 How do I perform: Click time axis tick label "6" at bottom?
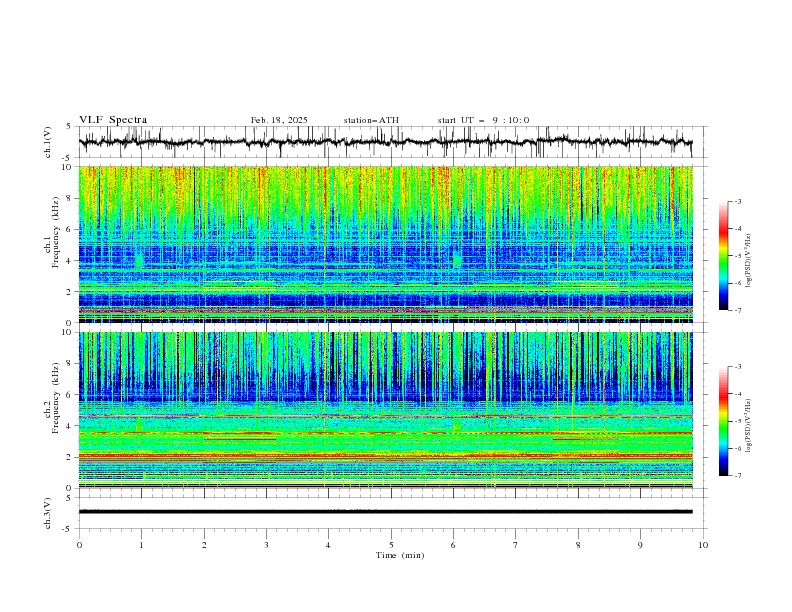pyautogui.click(x=453, y=545)
